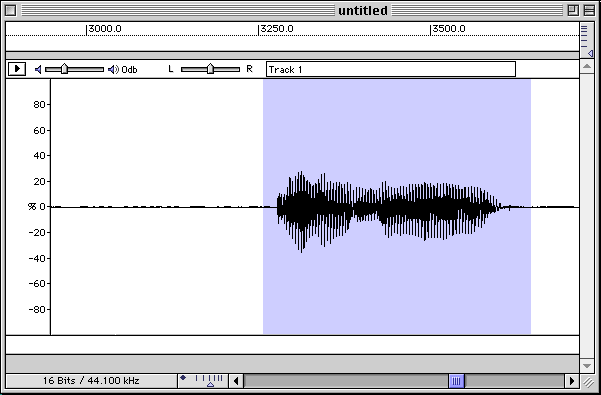Viewport: 601px width, 395px height.
Task: Click the horizontal scrollbar thumb
Action: [x=456, y=381]
